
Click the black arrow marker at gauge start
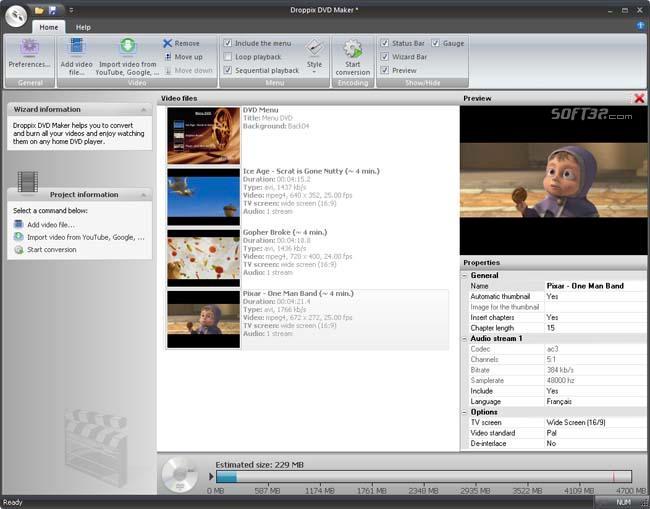point(211,476)
